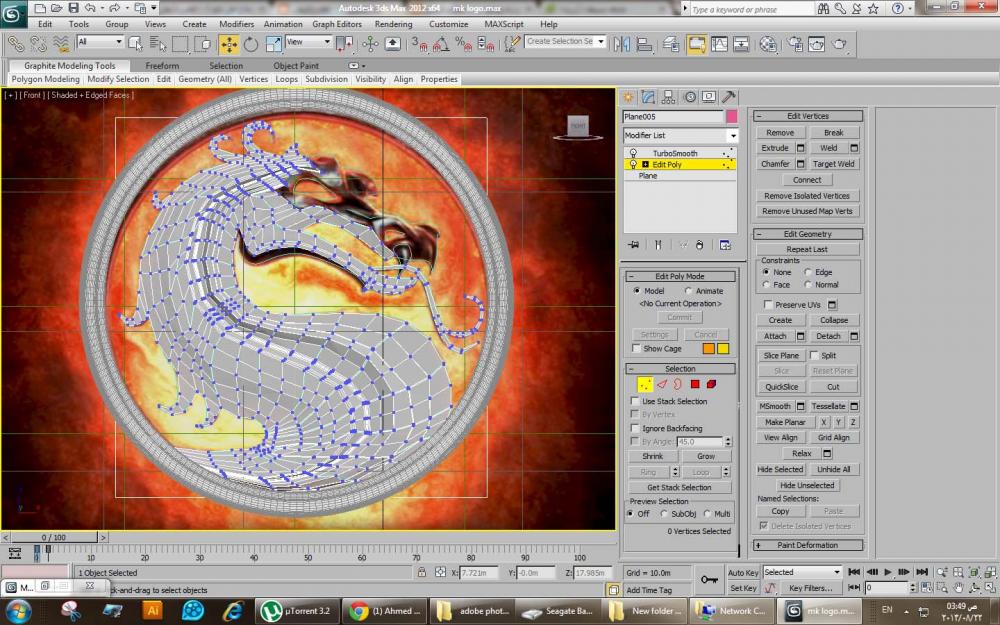1000x625 pixels.
Task: Enable the Preserve UVs checkbox
Action: click(768, 305)
